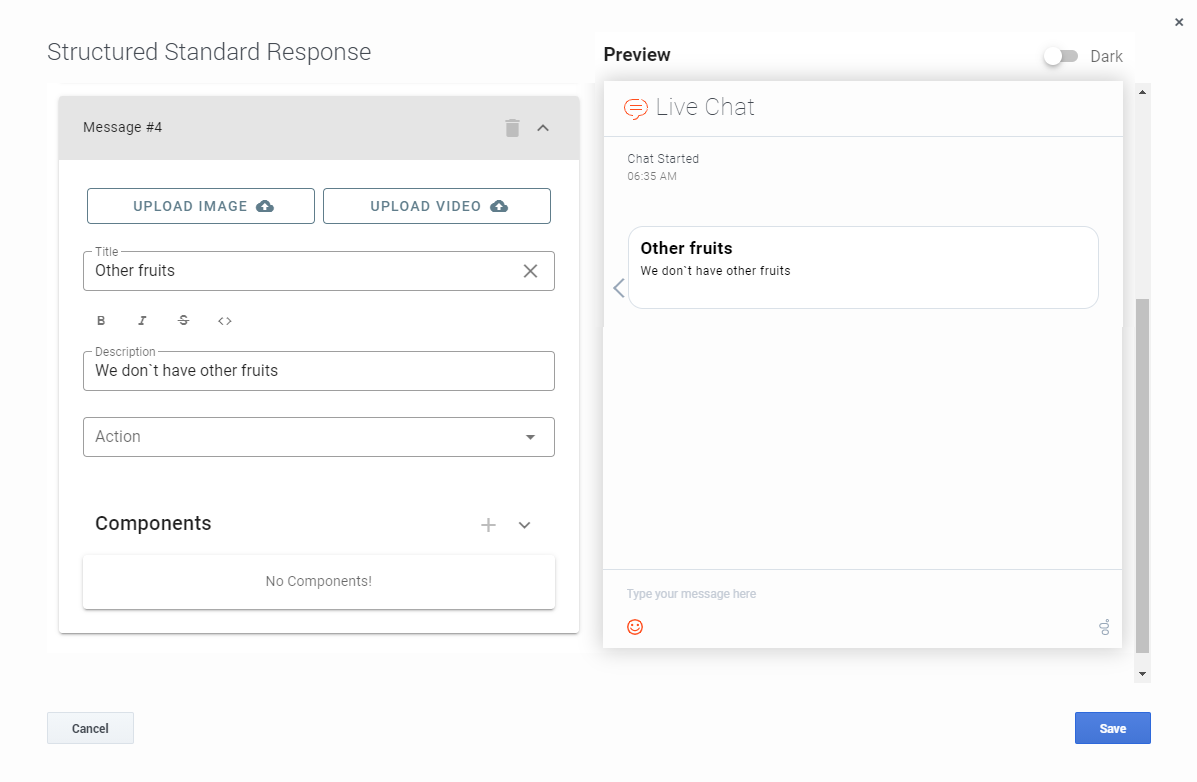Open the Action dropdown

[318, 437]
